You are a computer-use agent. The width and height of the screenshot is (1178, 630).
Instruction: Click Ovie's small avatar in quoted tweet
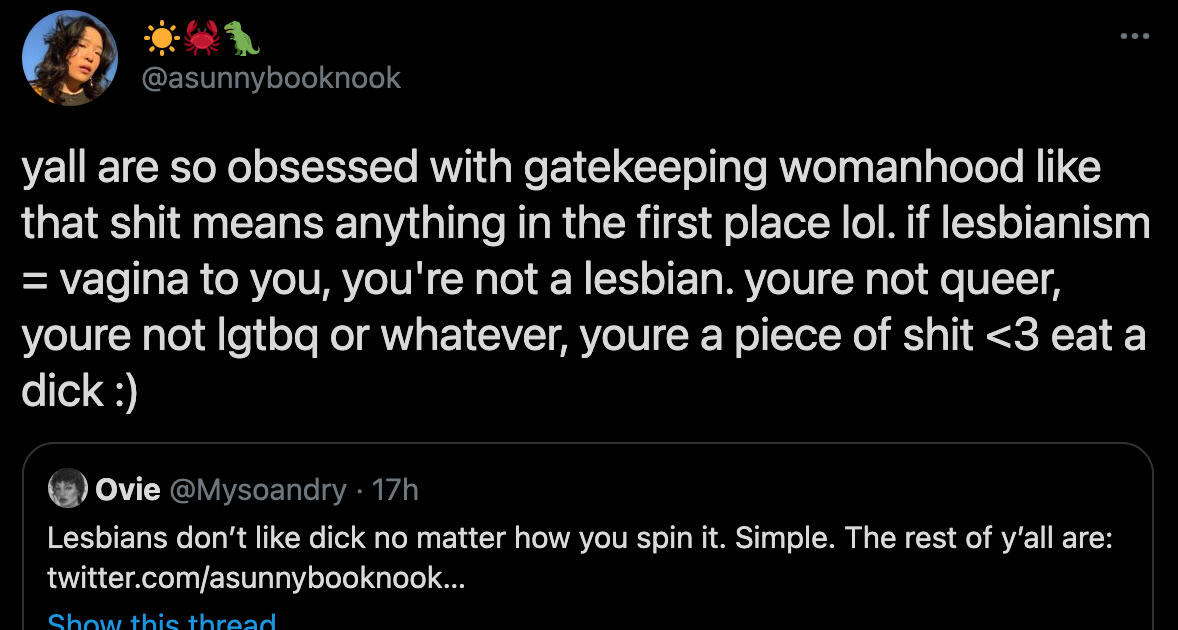[x=67, y=489]
